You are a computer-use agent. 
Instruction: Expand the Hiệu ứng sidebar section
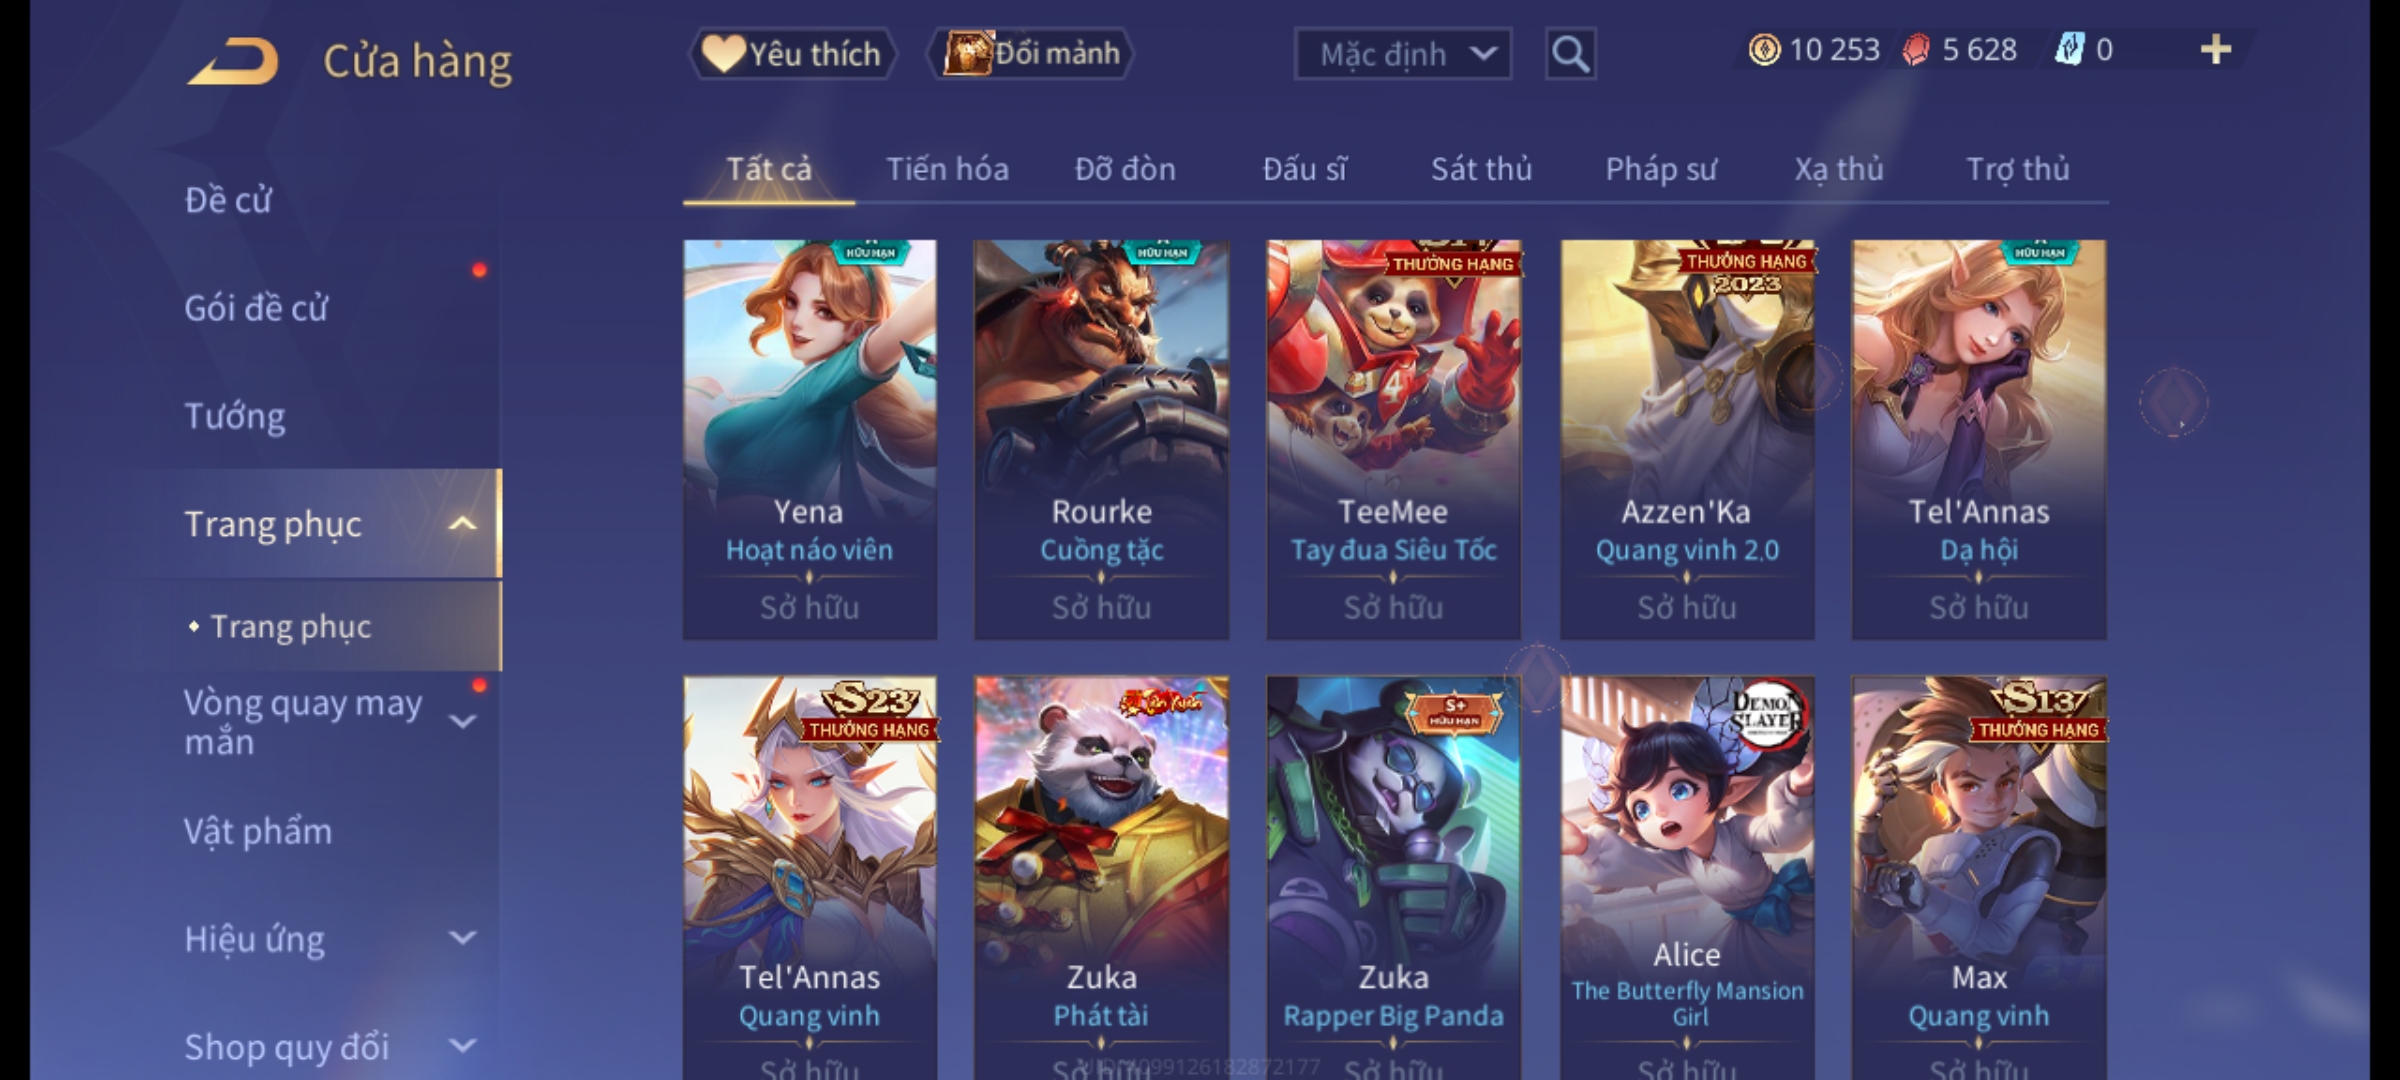pyautogui.click(x=462, y=938)
